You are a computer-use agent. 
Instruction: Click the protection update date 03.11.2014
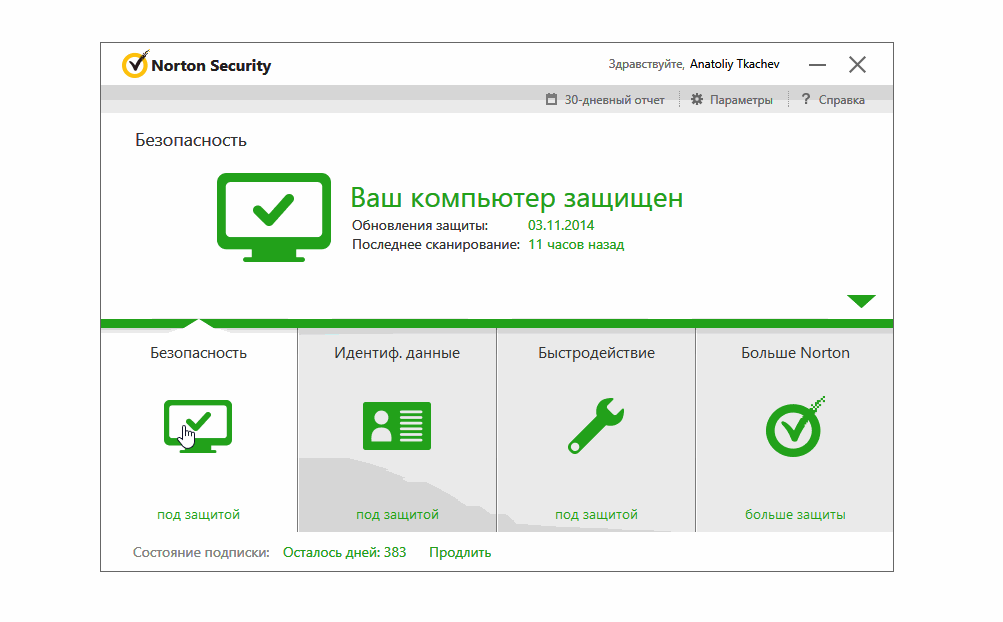point(561,225)
